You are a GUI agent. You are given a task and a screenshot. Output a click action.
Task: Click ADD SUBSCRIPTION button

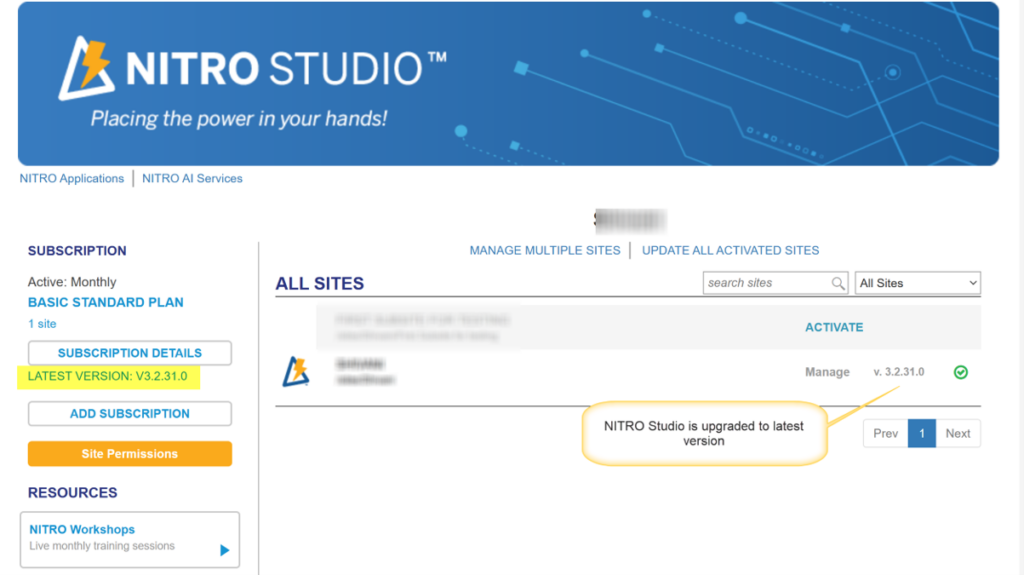click(x=130, y=414)
